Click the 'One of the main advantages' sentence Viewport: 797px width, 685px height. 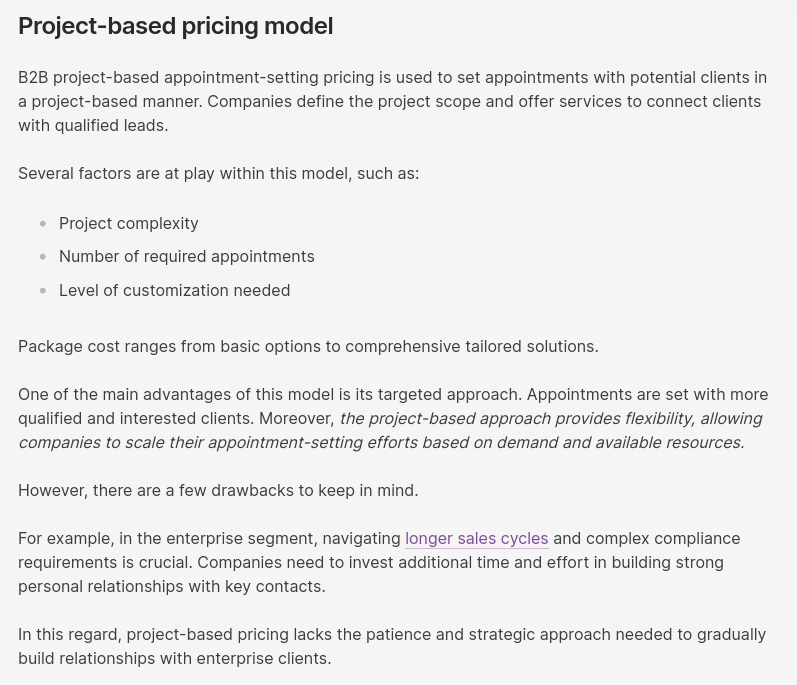270,394
